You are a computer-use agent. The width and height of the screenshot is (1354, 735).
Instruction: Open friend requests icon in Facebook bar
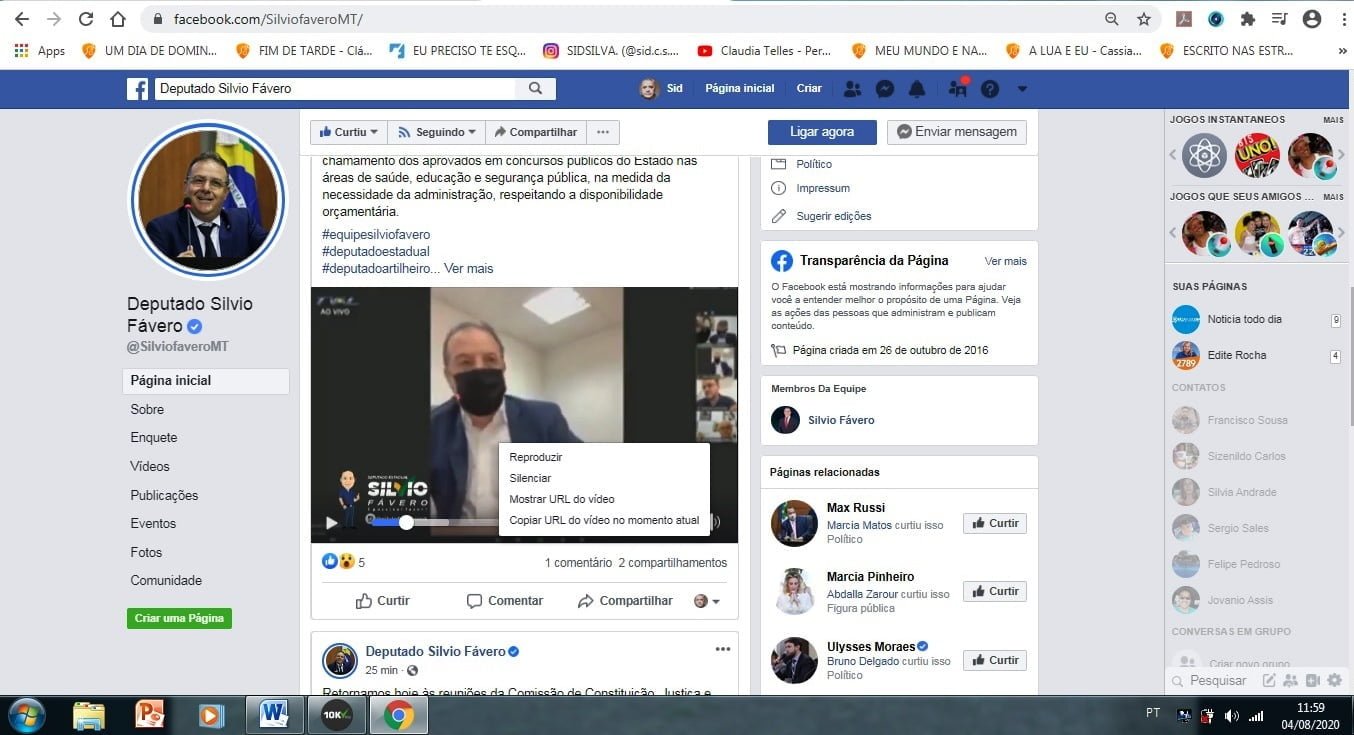tap(852, 89)
